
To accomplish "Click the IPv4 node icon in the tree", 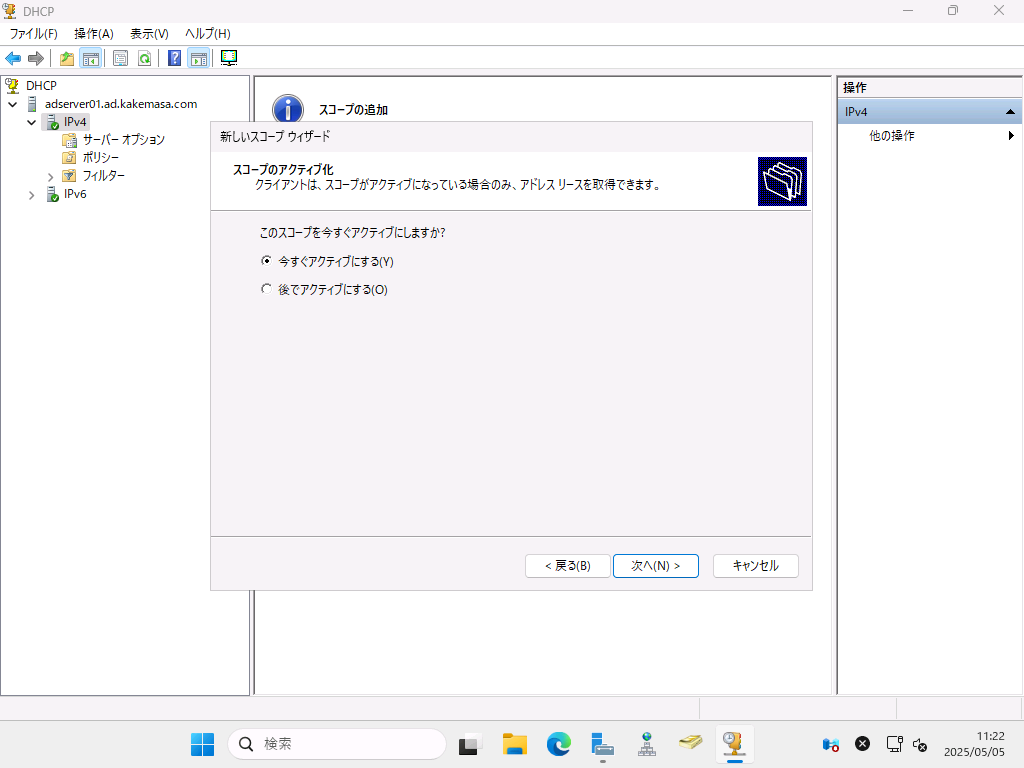I will tap(52, 122).
